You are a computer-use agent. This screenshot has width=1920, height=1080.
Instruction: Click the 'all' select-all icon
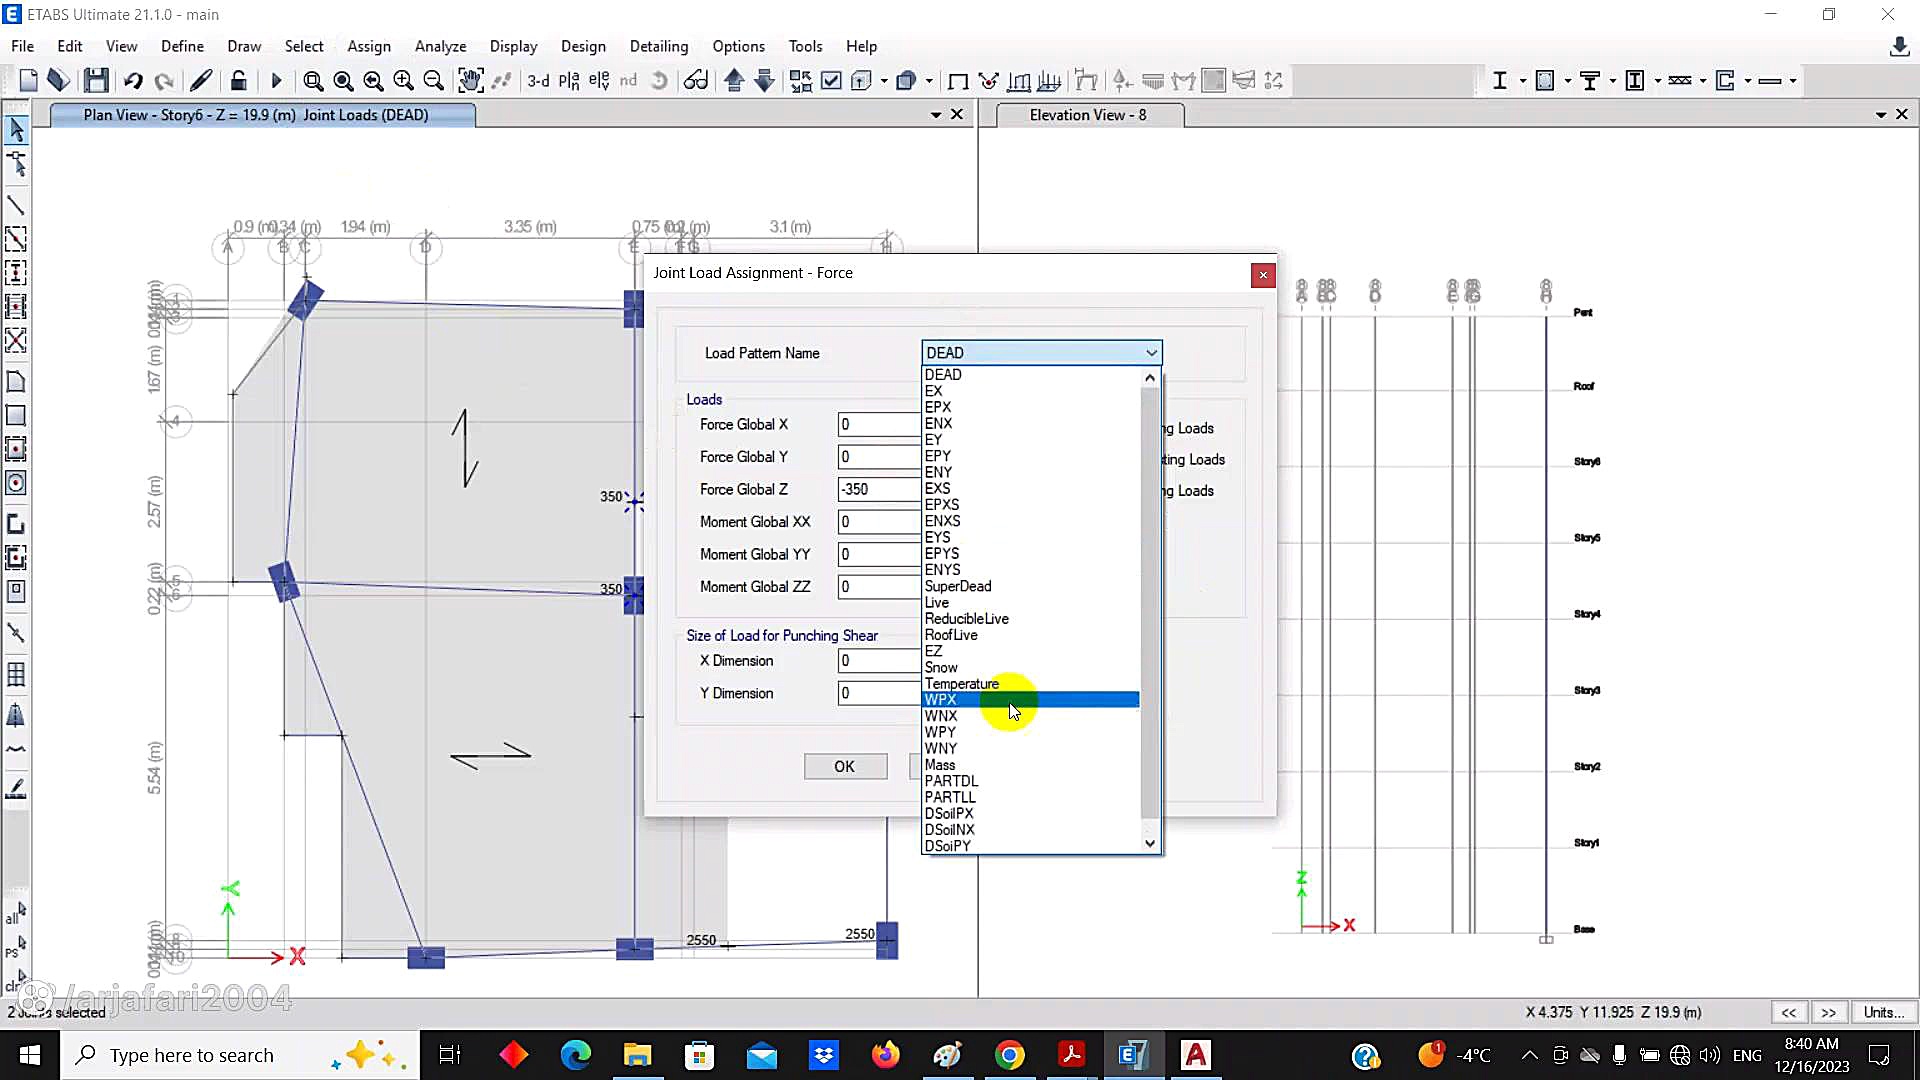pos(16,914)
